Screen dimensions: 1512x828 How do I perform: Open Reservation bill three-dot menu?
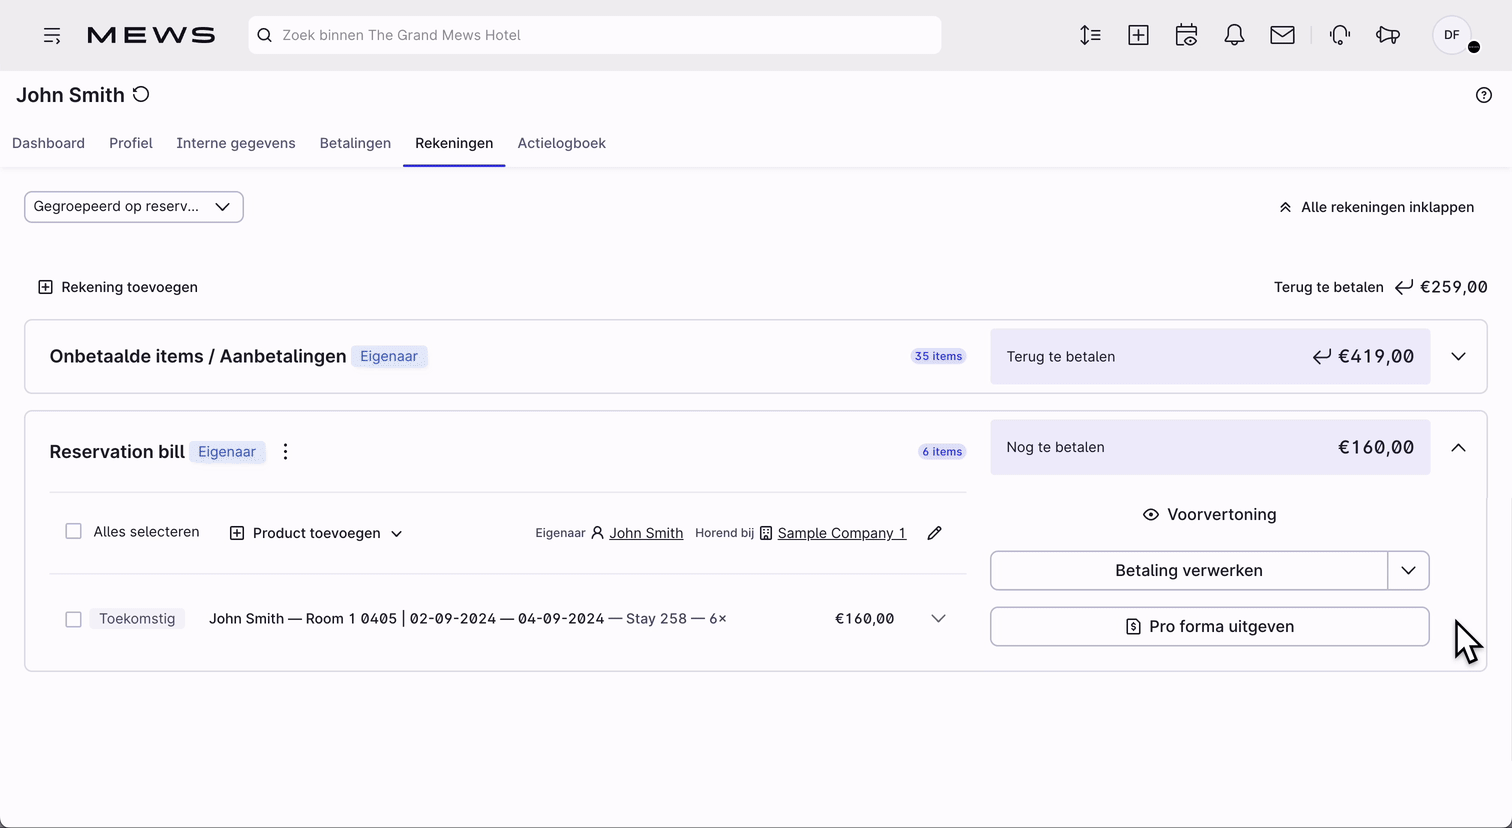285,452
